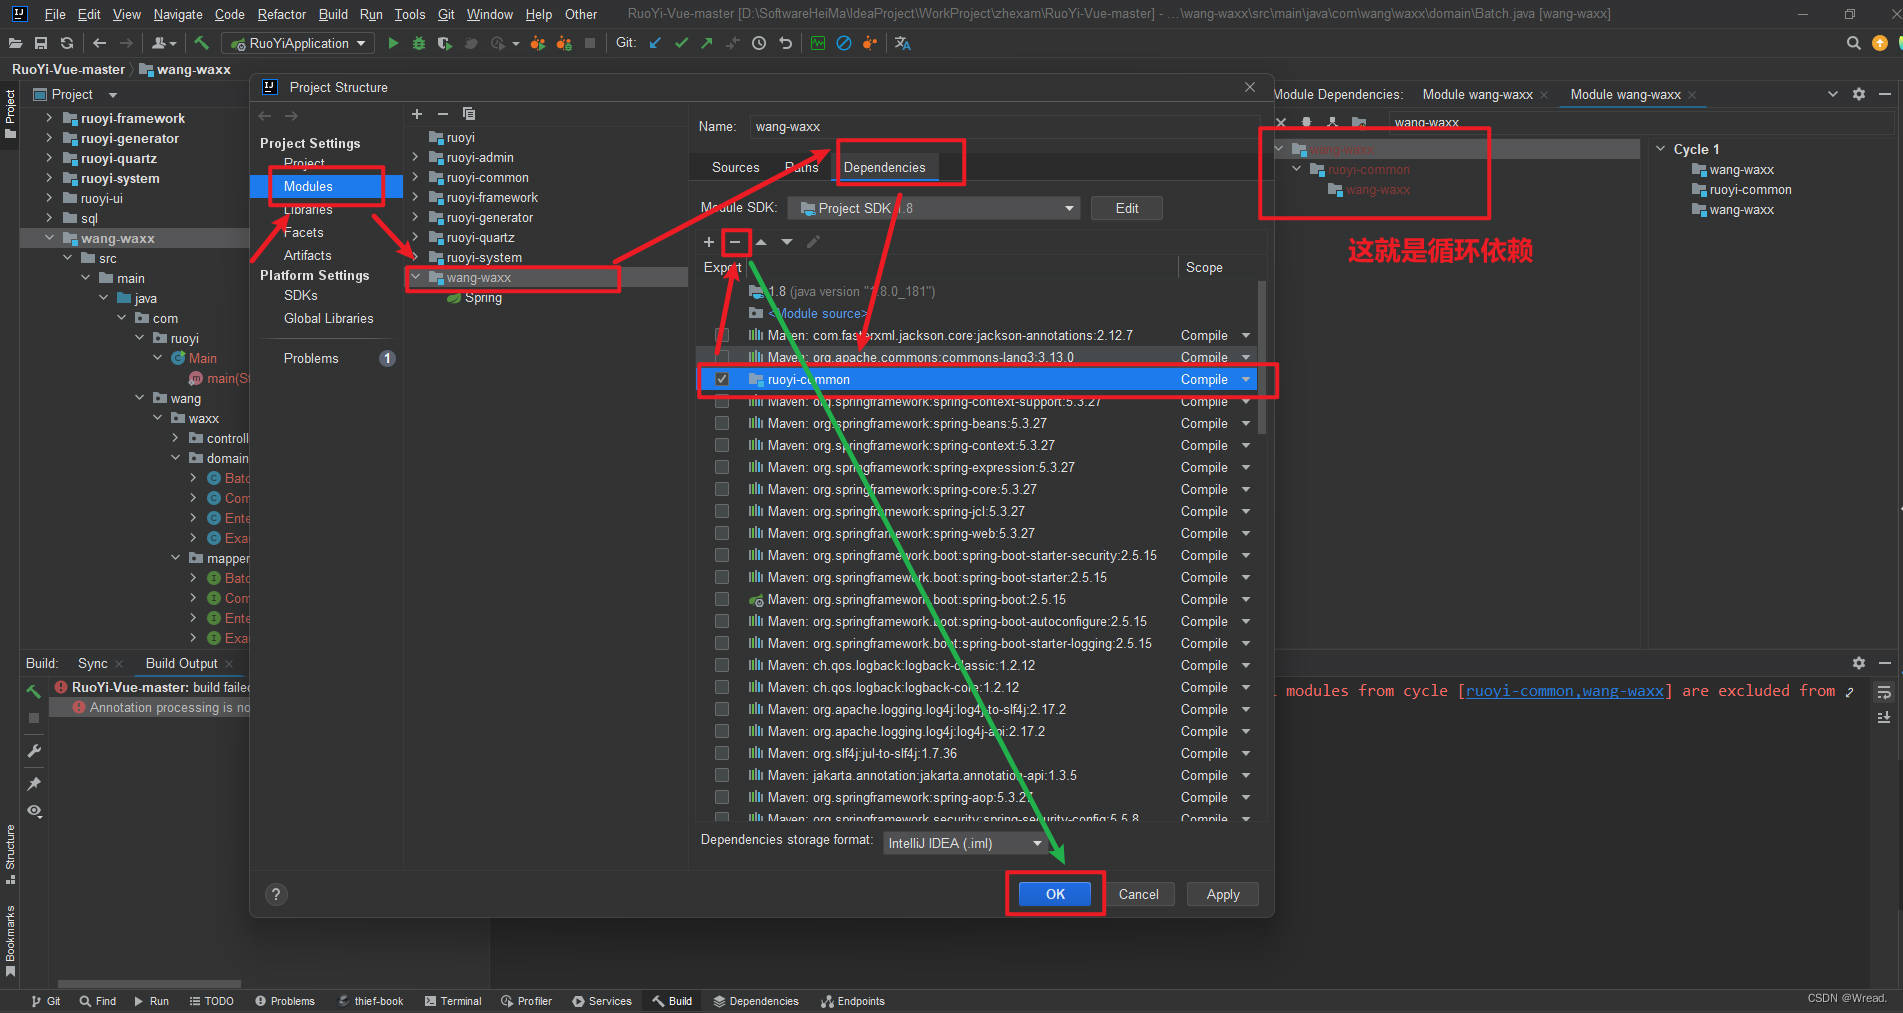Move dependency down with the down triangle
The height and width of the screenshot is (1013, 1903).
coord(787,242)
